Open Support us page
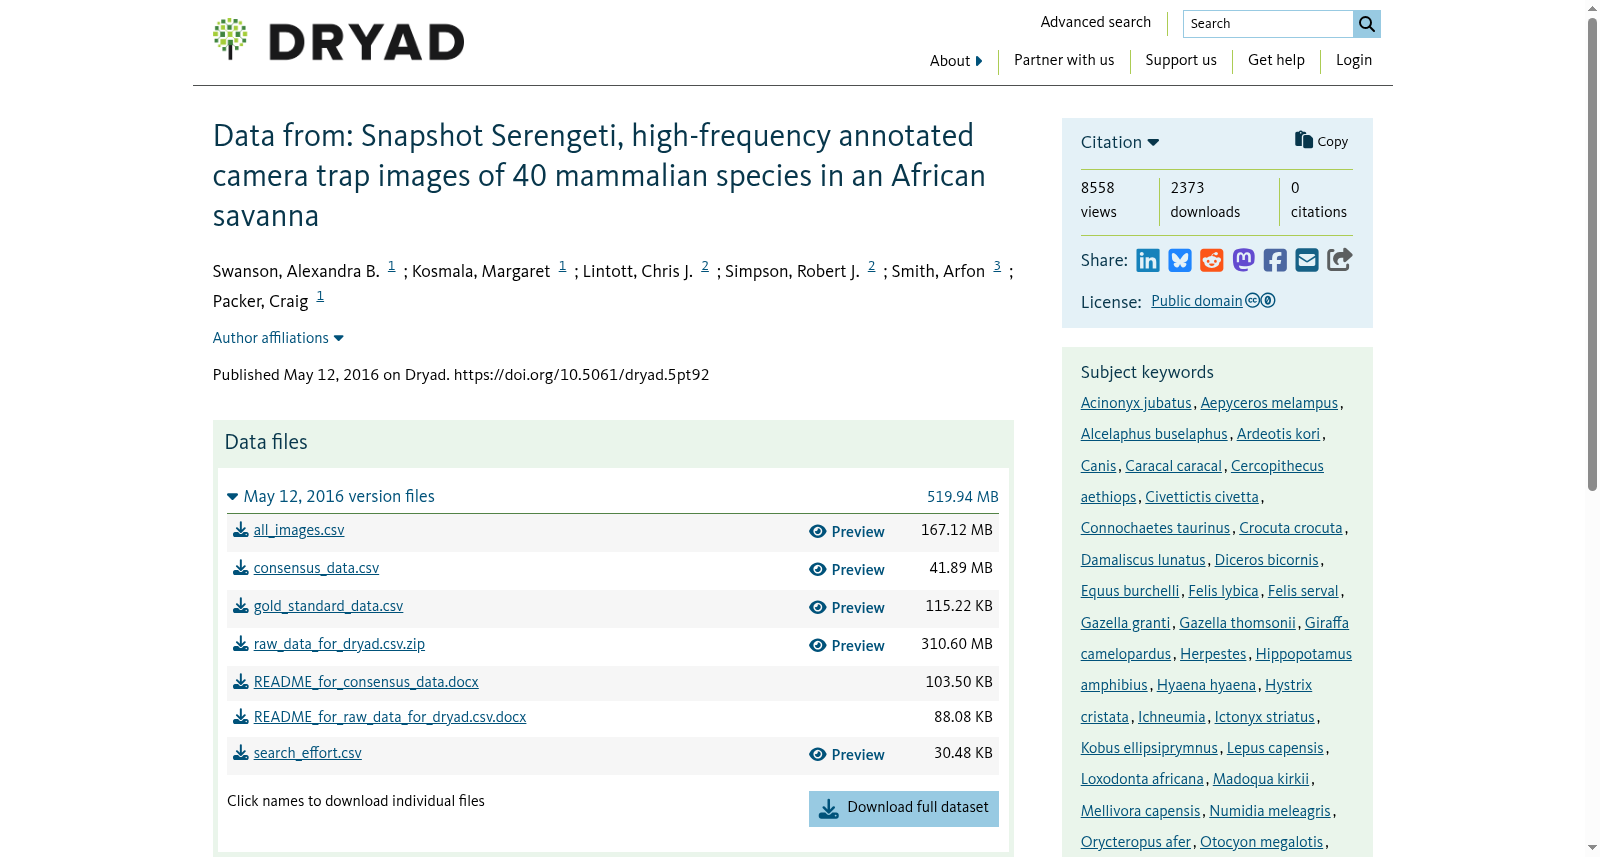 click(1181, 60)
